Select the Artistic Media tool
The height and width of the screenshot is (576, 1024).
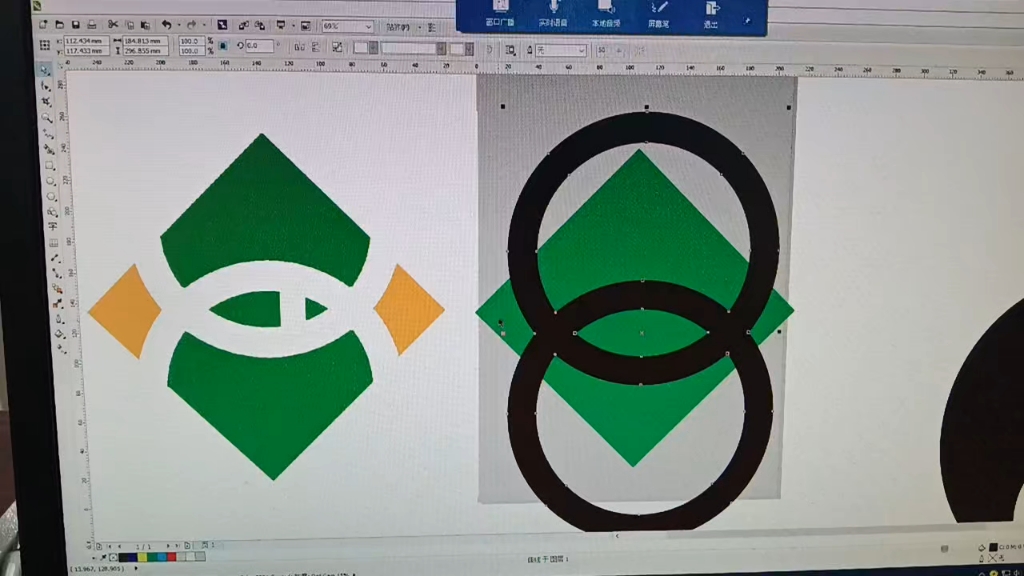49,148
